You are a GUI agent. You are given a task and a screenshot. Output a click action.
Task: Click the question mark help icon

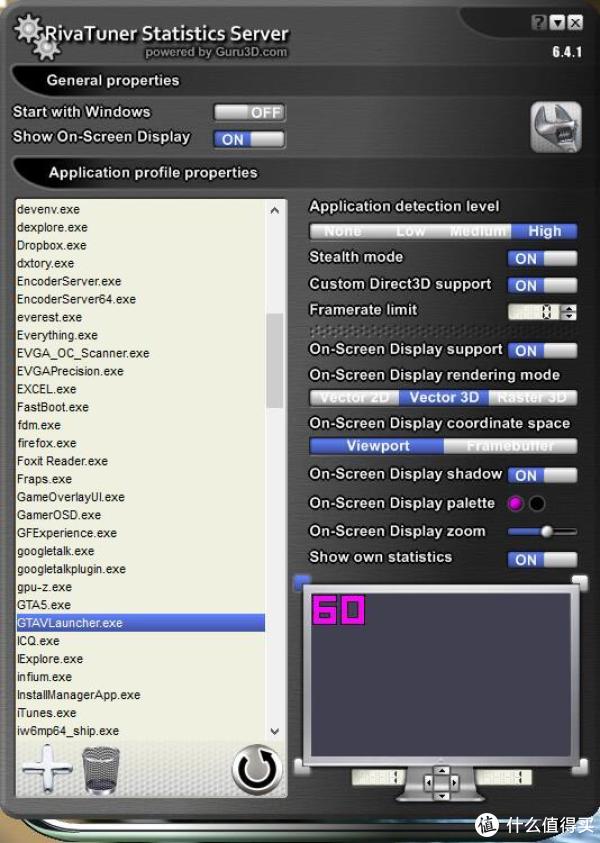point(539,23)
